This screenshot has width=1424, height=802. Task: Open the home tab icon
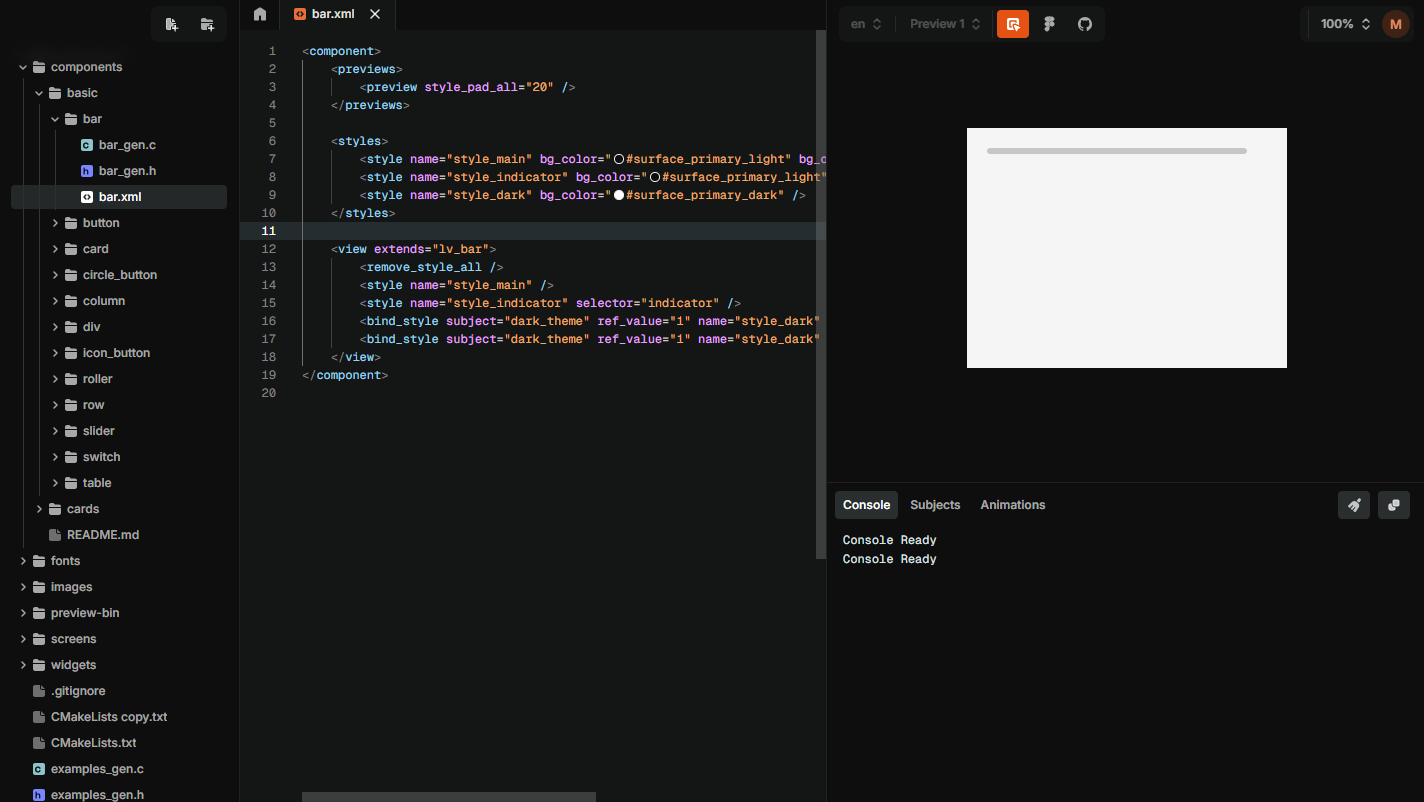260,14
